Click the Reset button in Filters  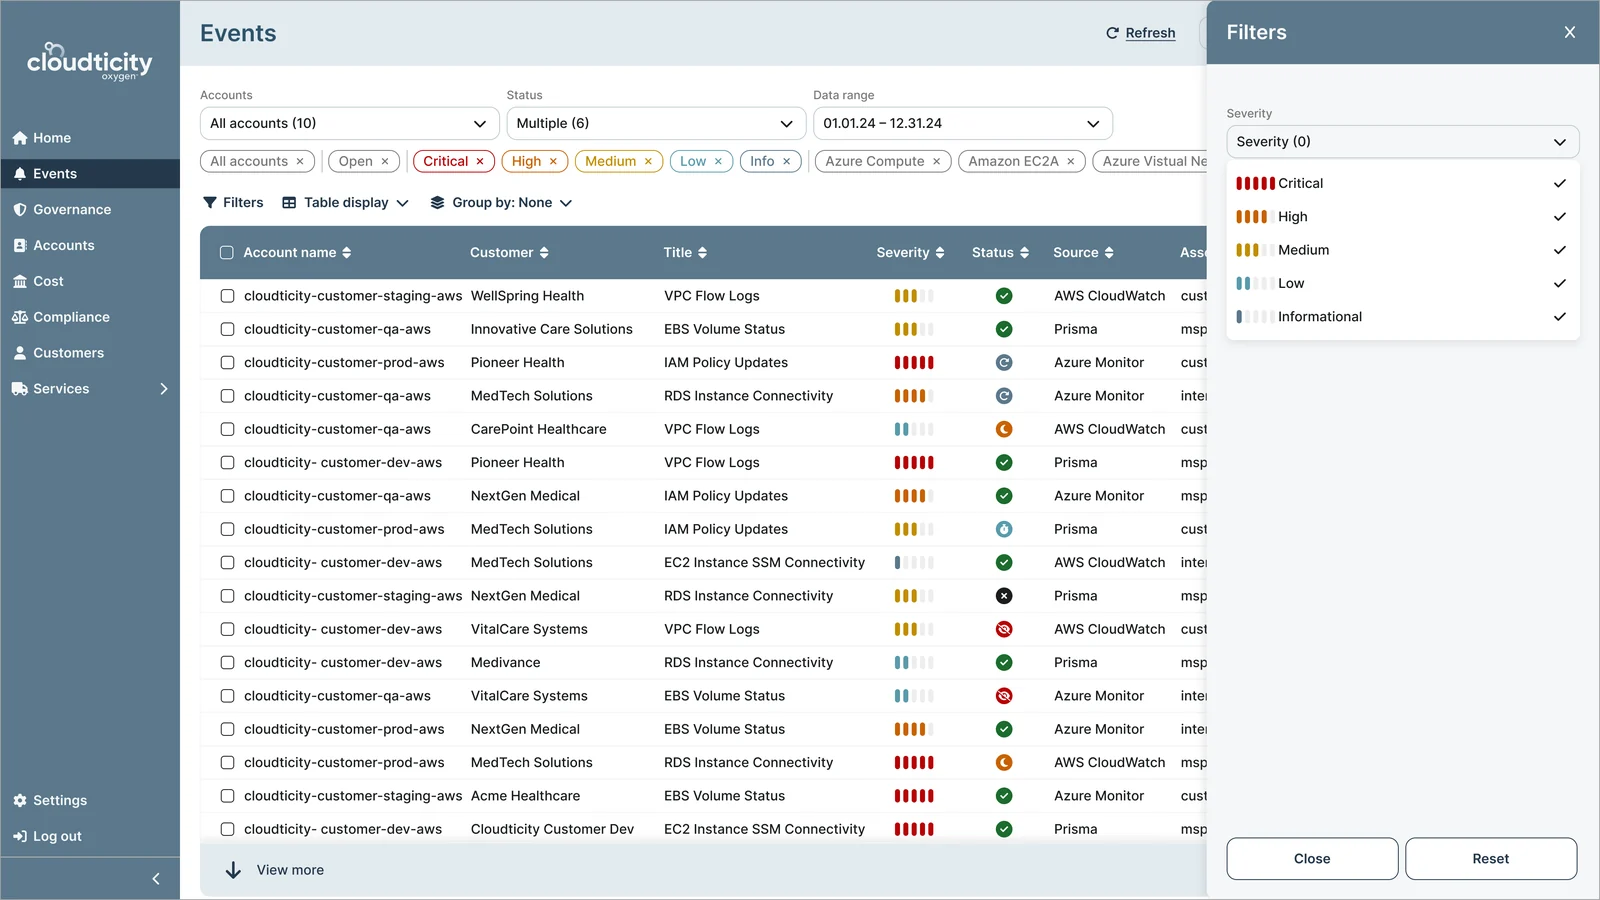tap(1491, 859)
